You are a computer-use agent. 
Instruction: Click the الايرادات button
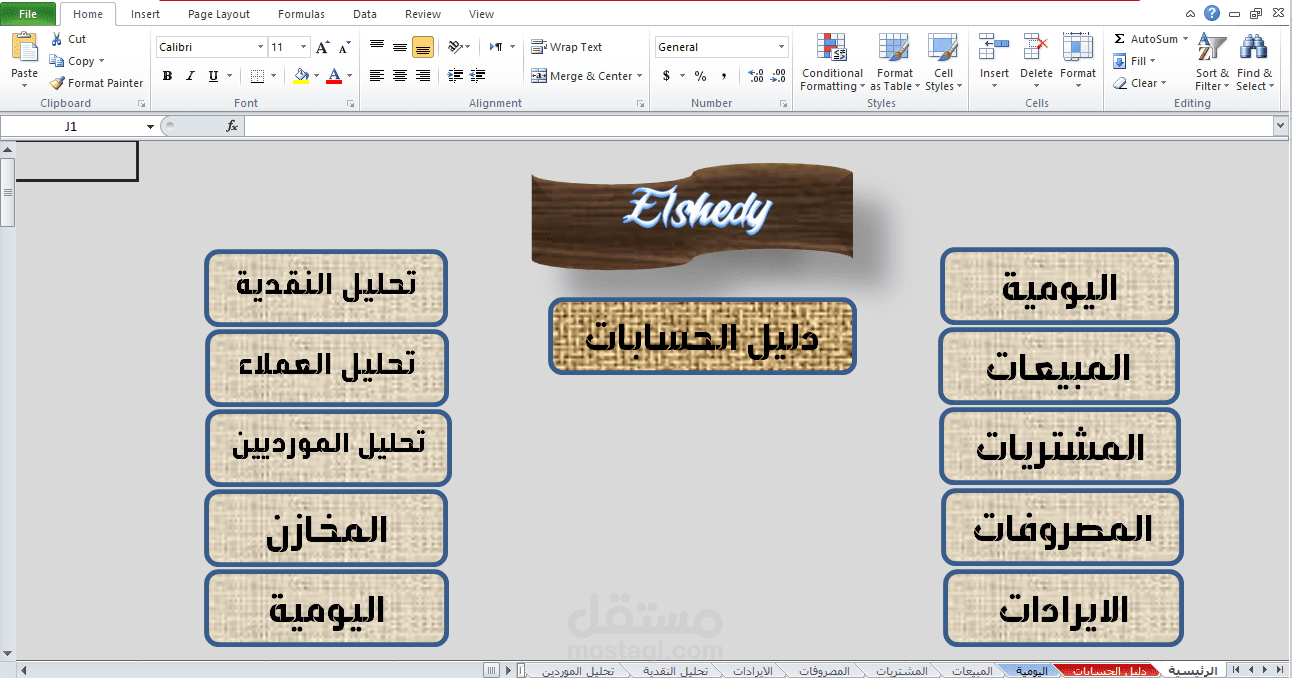pyautogui.click(x=1064, y=608)
